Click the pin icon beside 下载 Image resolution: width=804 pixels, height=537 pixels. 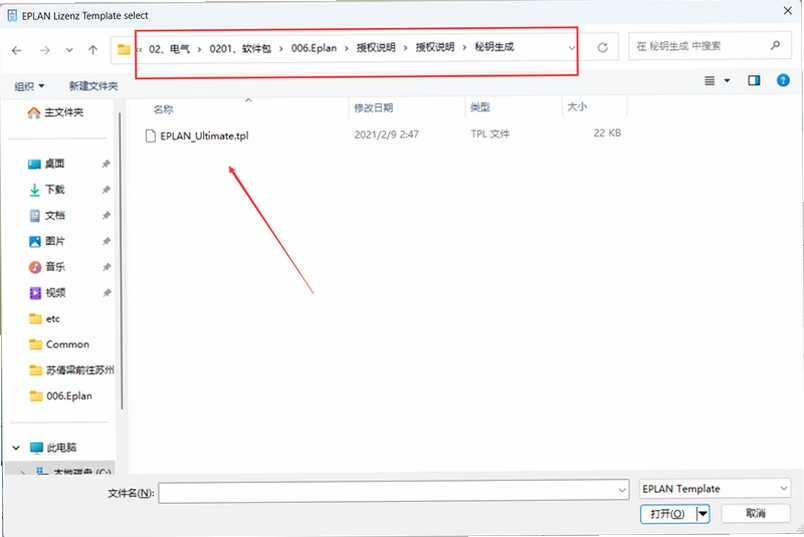(106, 190)
